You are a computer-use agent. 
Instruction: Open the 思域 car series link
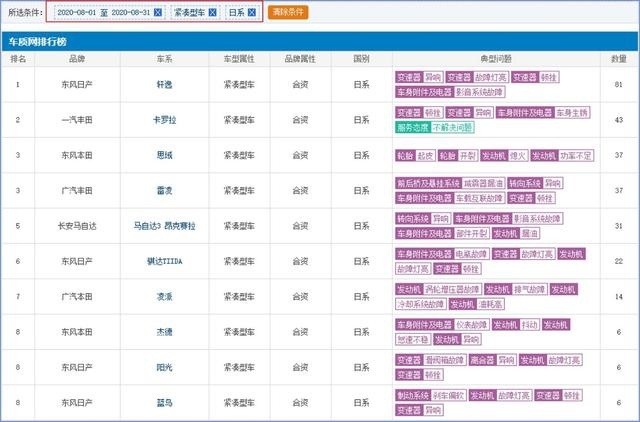click(x=164, y=155)
